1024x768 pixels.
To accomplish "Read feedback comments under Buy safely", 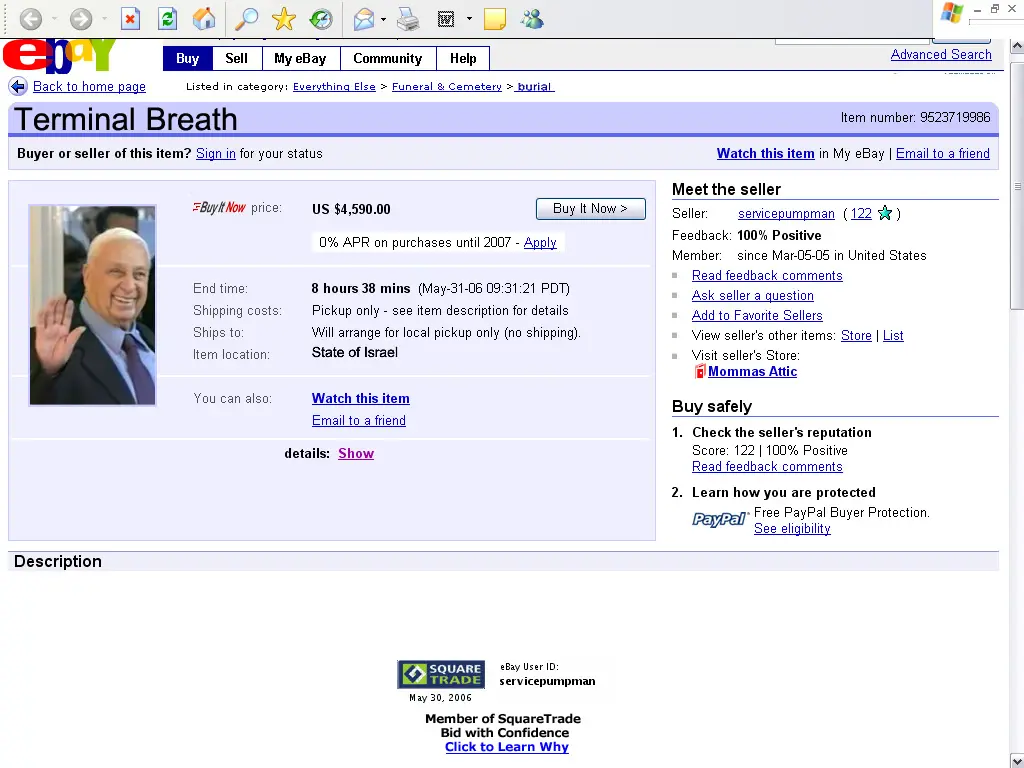I will coord(767,467).
